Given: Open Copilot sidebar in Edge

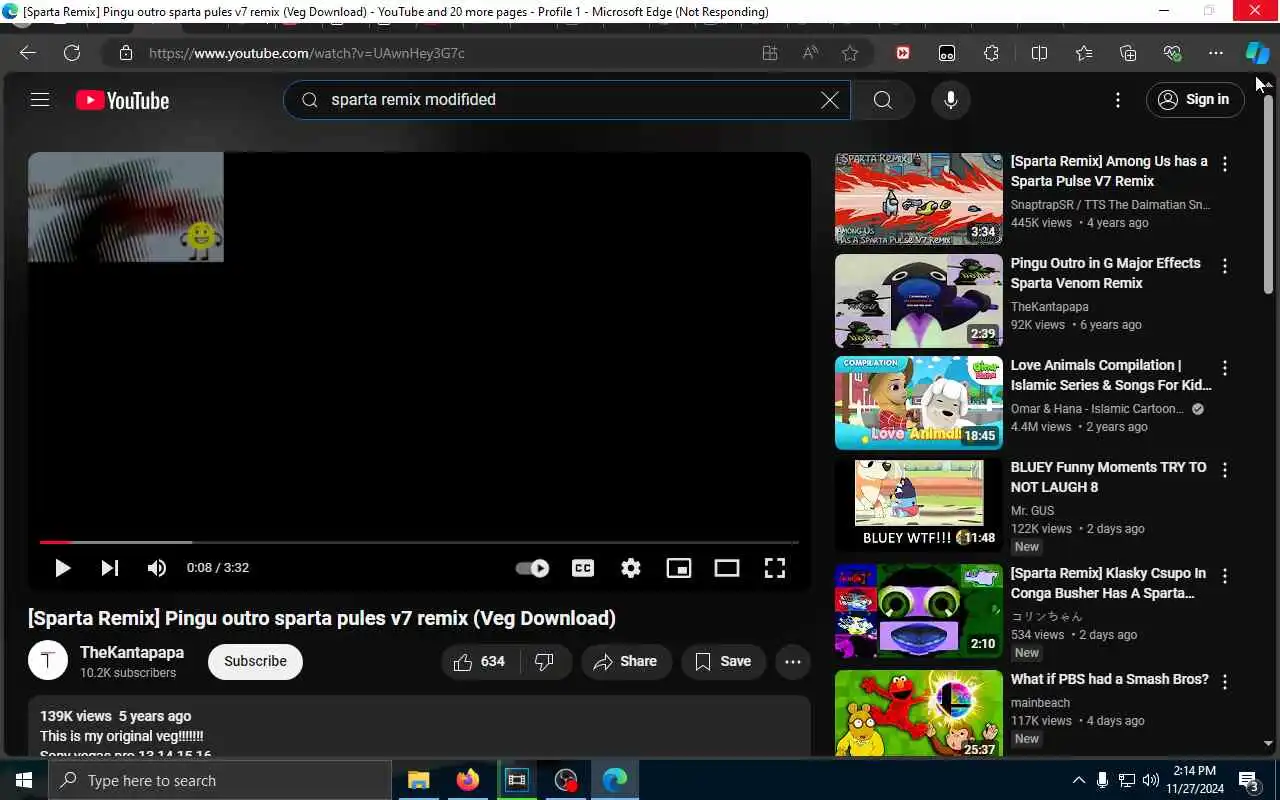Looking at the screenshot, I should (1257, 53).
